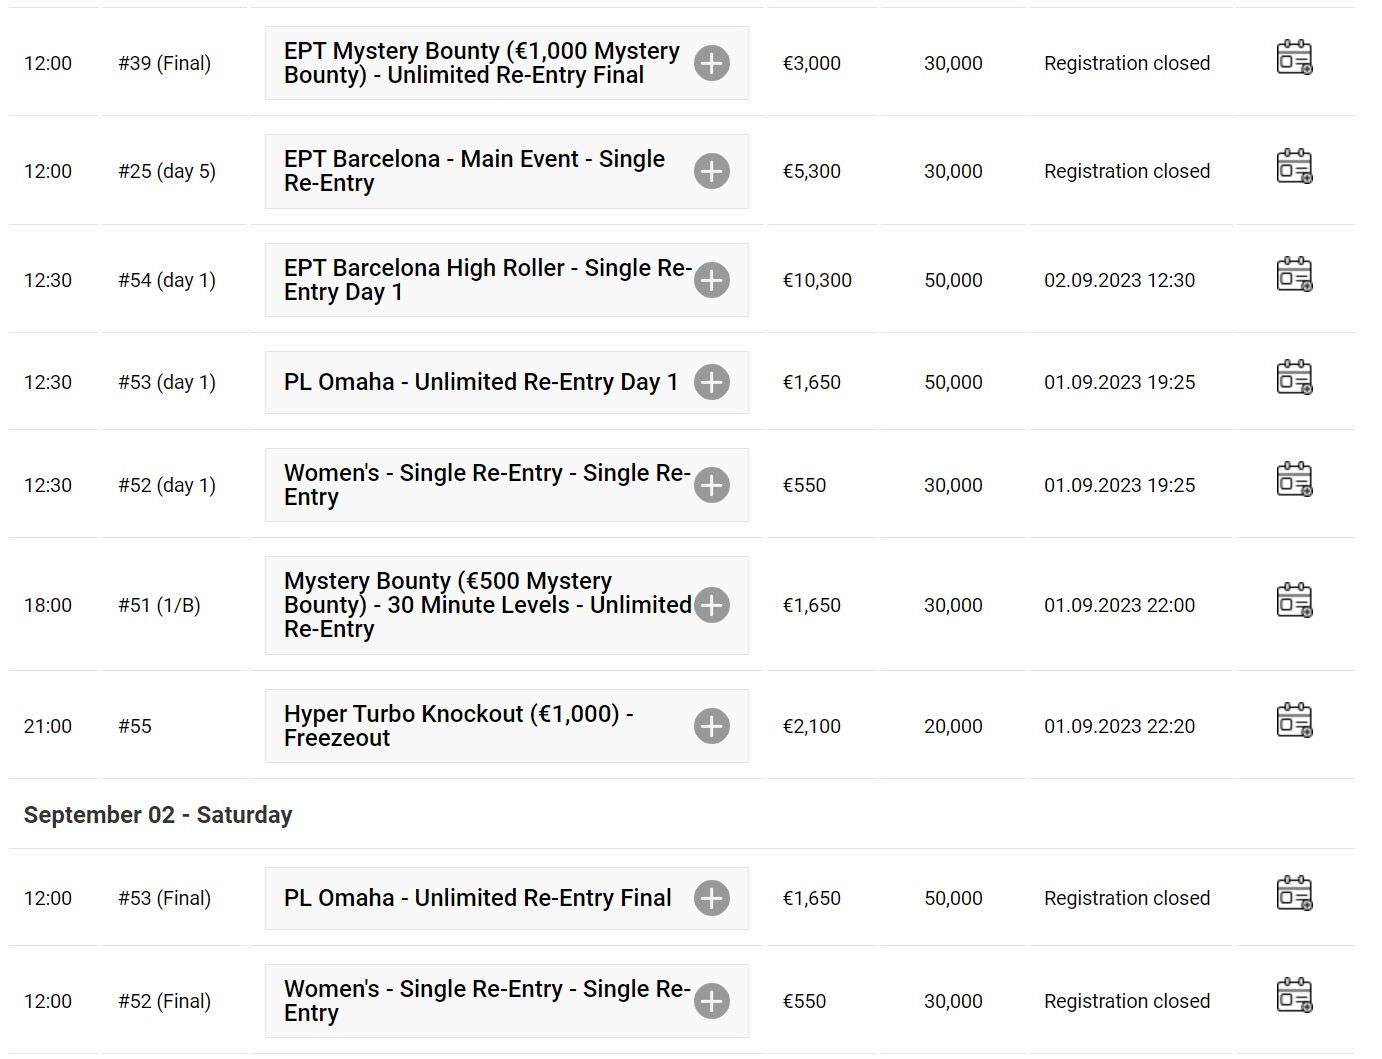Add Main Event day 5 to calendar
Image resolution: width=1382 pixels, height=1059 pixels.
pyautogui.click(x=1294, y=166)
